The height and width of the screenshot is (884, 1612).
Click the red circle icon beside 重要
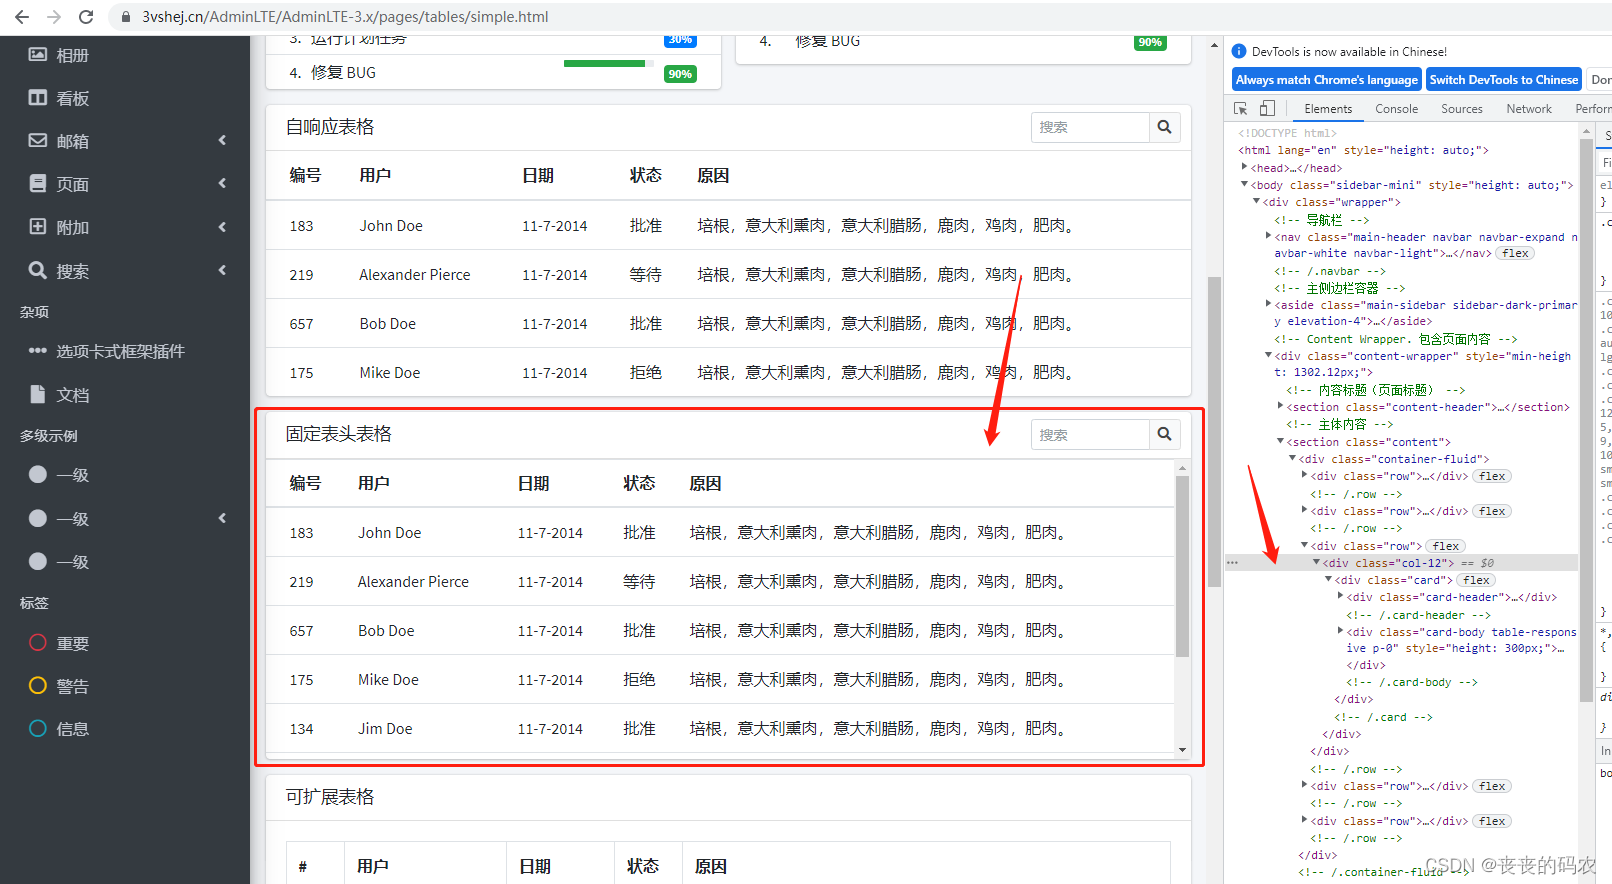[38, 643]
